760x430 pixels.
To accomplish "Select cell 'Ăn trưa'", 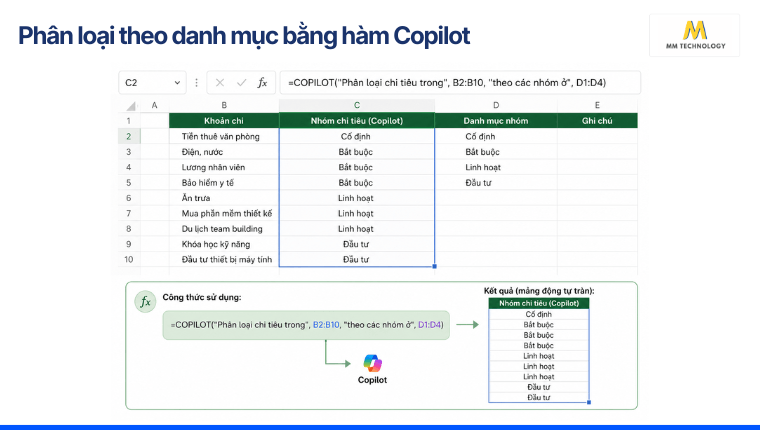I will point(224,198).
